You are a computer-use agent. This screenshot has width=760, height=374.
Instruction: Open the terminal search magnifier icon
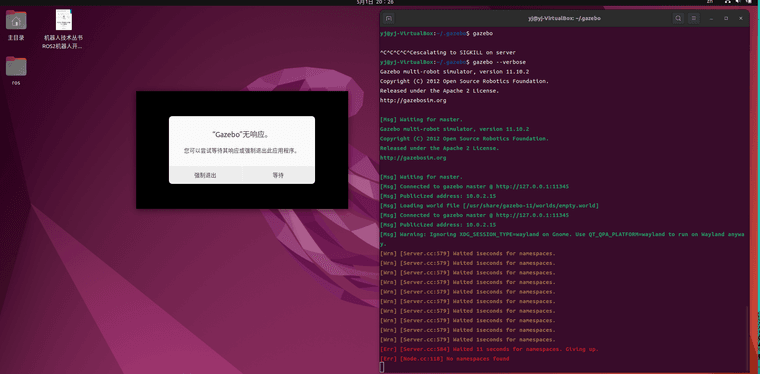678,18
